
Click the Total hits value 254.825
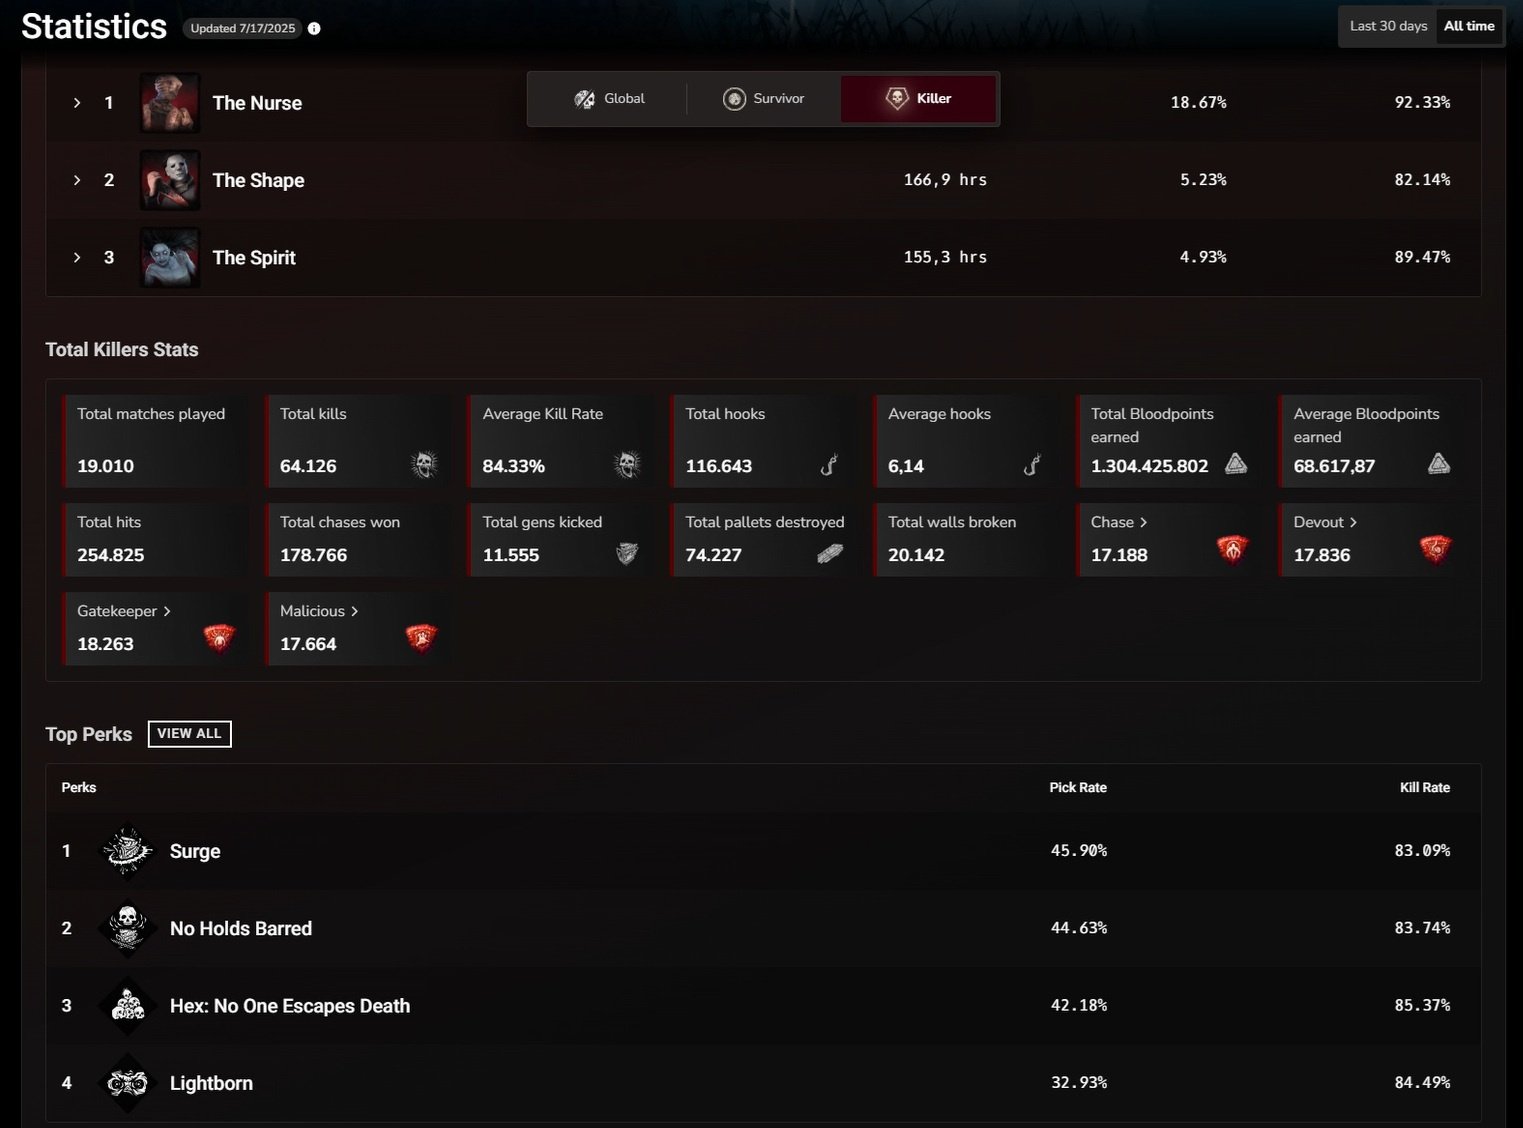111,555
